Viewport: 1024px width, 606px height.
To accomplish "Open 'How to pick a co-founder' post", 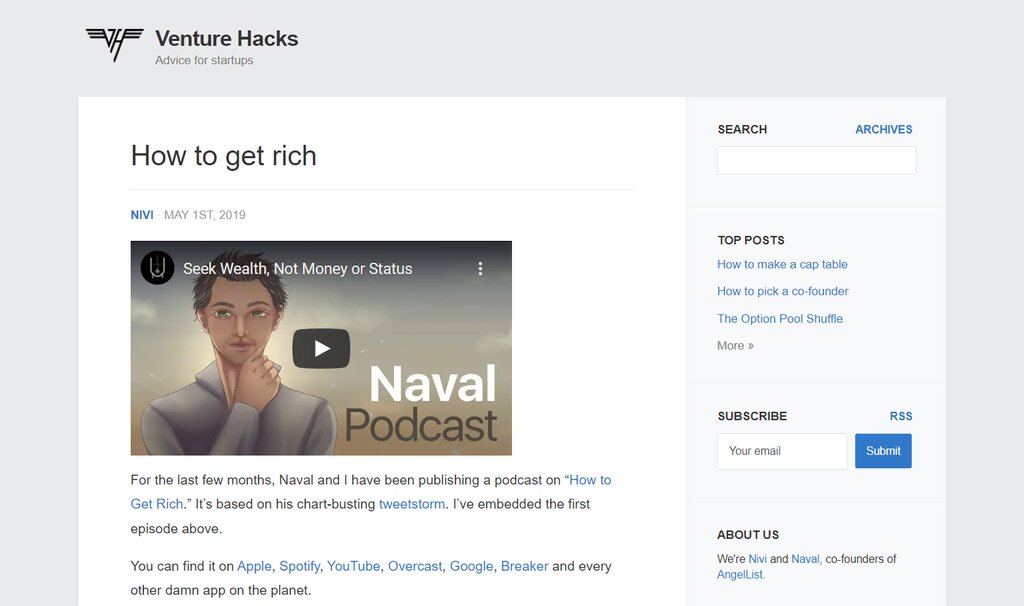I will coord(782,291).
